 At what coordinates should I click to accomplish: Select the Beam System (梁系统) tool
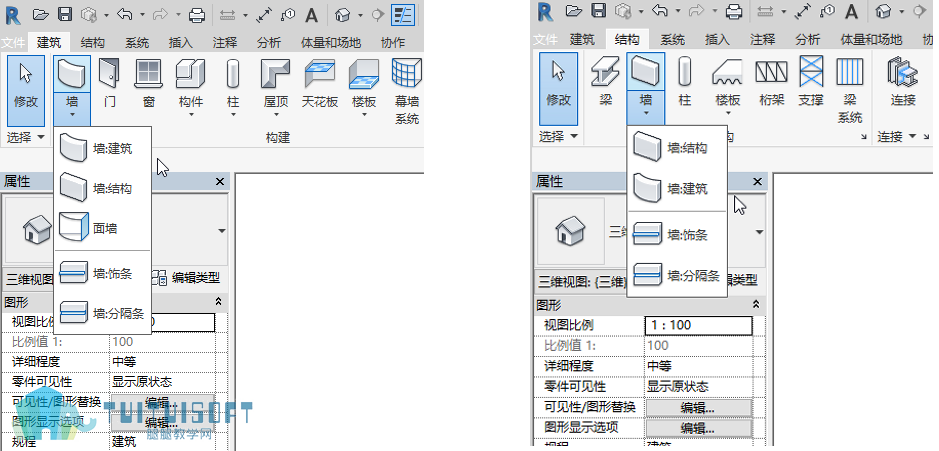(850, 90)
